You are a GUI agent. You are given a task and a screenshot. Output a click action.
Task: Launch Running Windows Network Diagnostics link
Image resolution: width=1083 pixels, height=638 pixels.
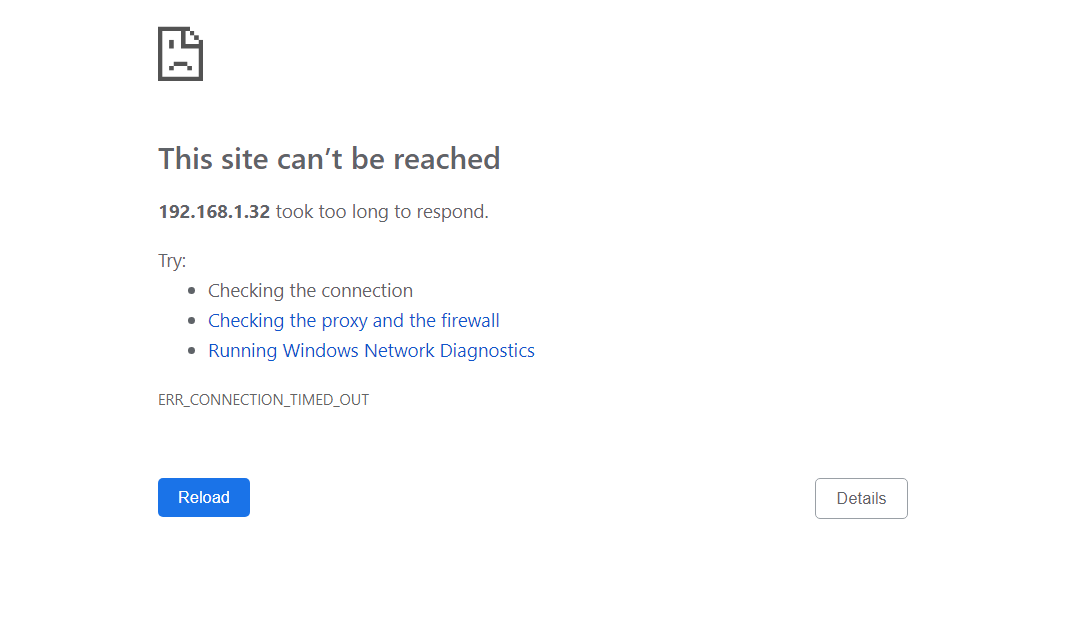pyautogui.click(x=372, y=350)
